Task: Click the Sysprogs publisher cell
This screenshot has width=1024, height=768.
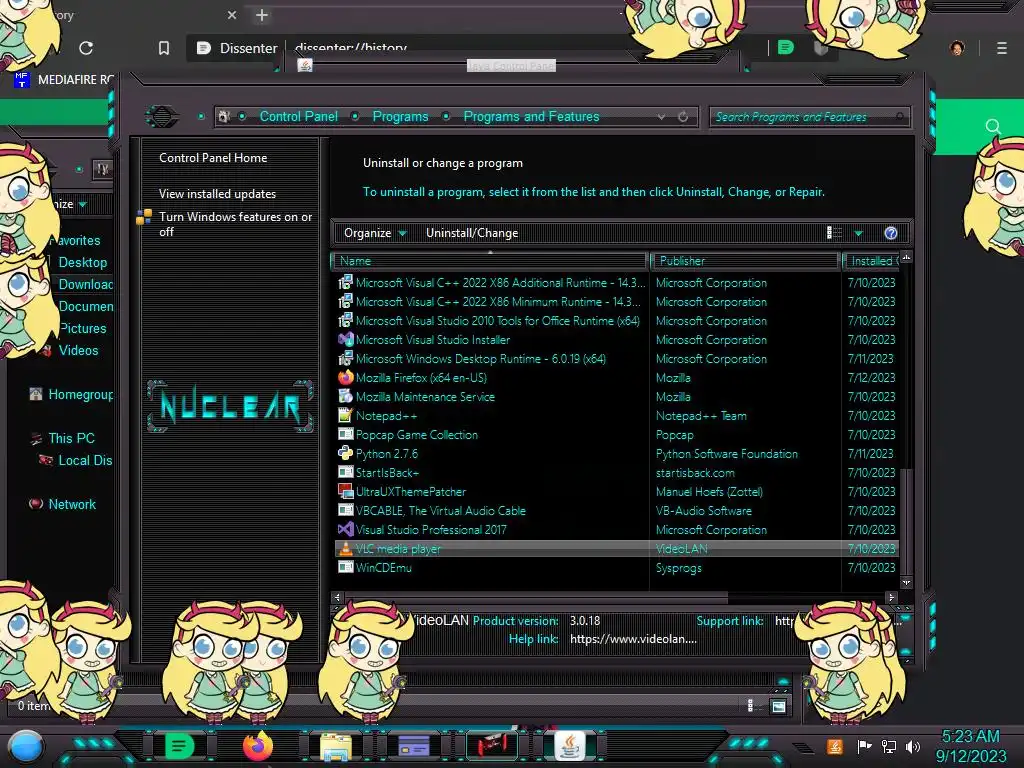Action: [x=679, y=568]
